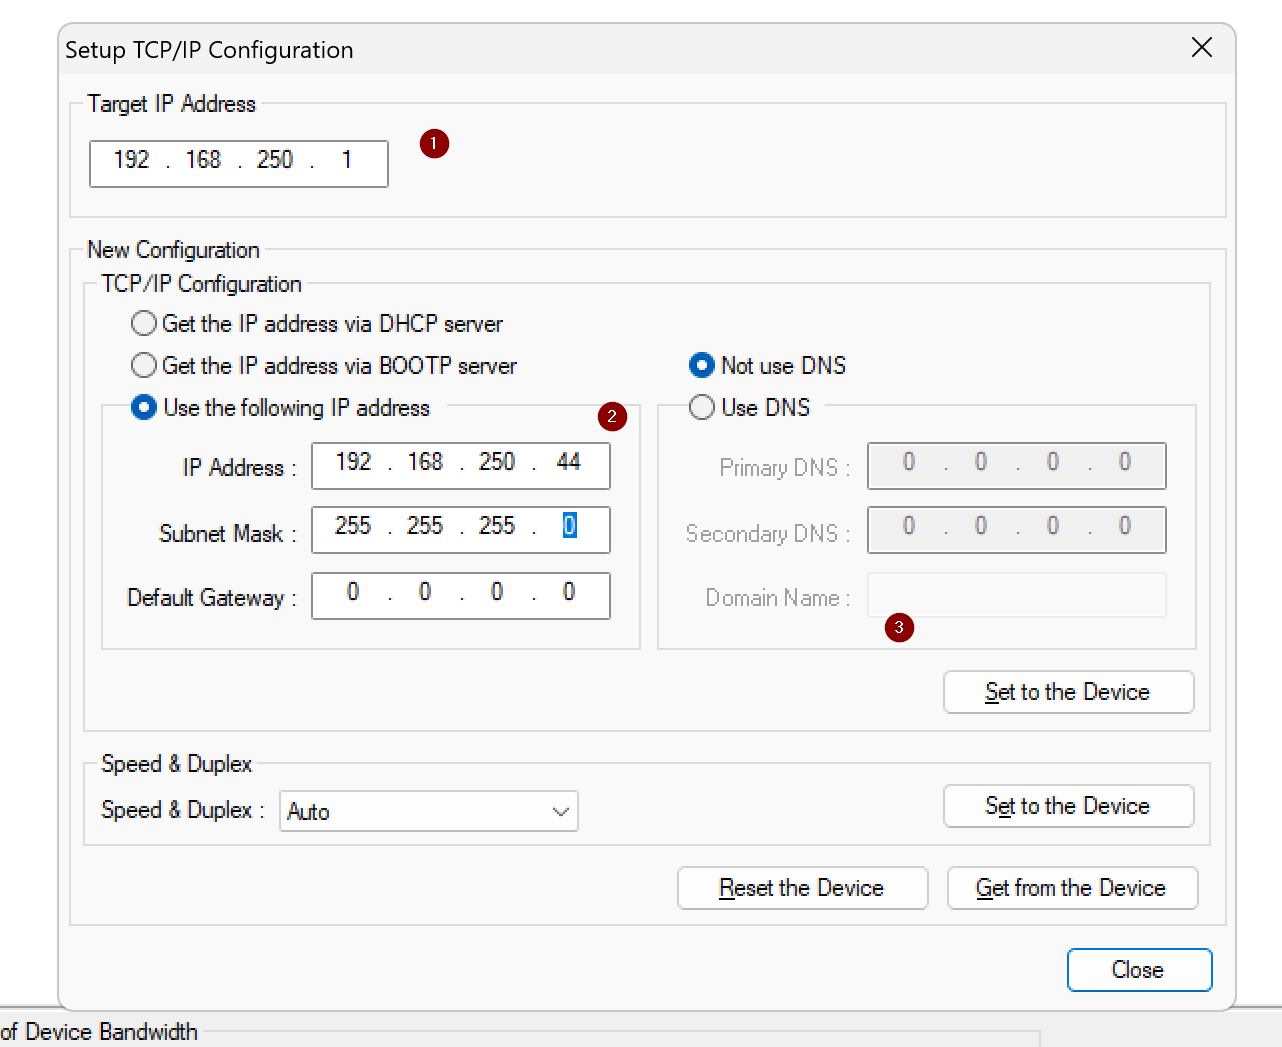
Task: Choose Use the following IP address option
Action: [145, 408]
